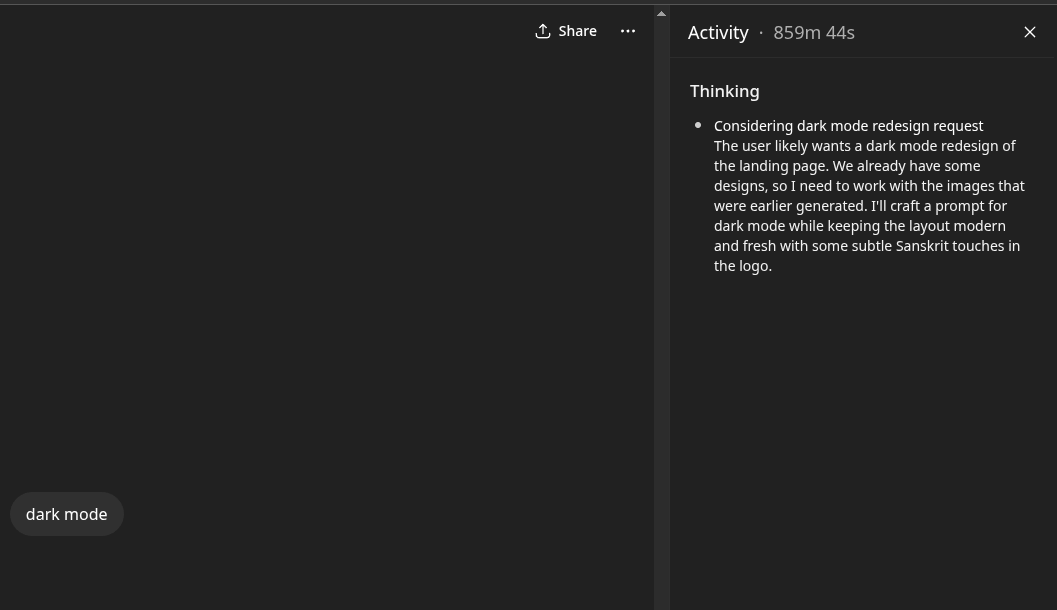Viewport: 1057px width, 610px height.
Task: Click the Share button
Action: pyautogui.click(x=566, y=31)
